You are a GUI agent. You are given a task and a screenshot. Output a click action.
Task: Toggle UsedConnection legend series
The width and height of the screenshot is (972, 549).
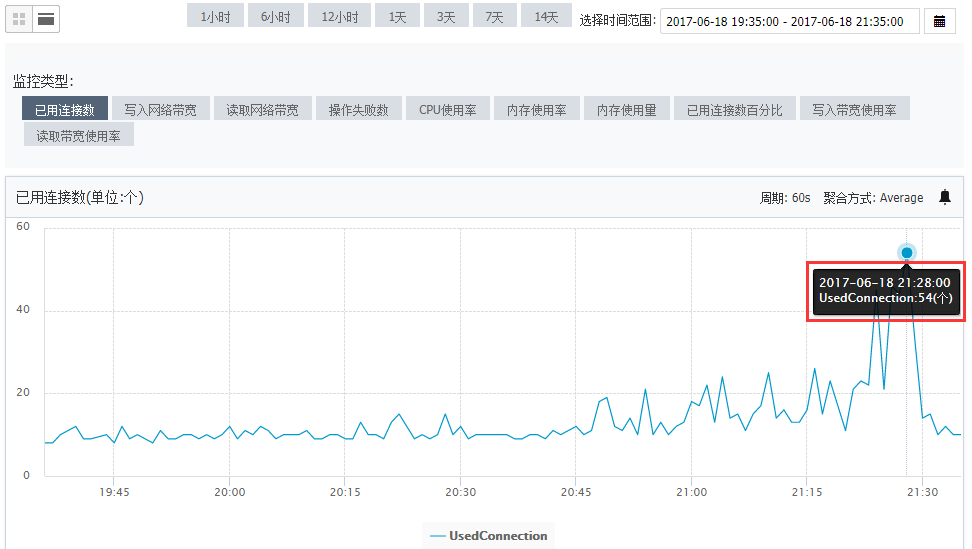[488, 535]
